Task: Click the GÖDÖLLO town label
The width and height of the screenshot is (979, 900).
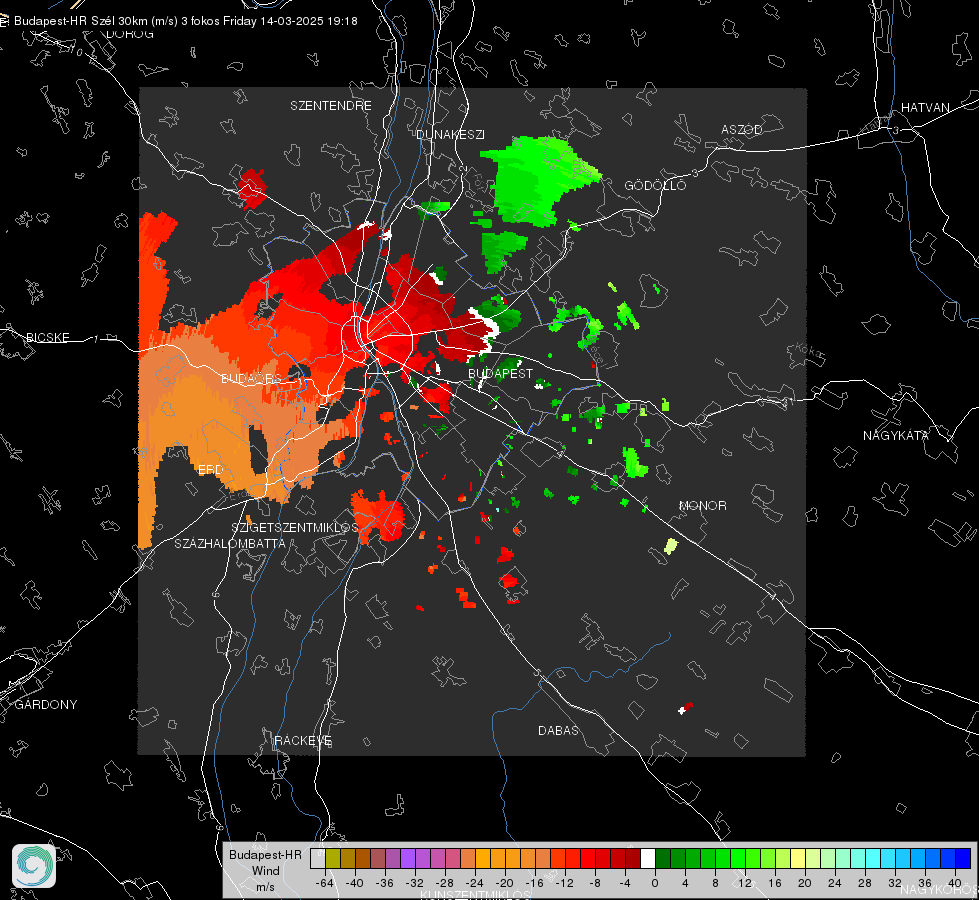Action: [x=655, y=185]
